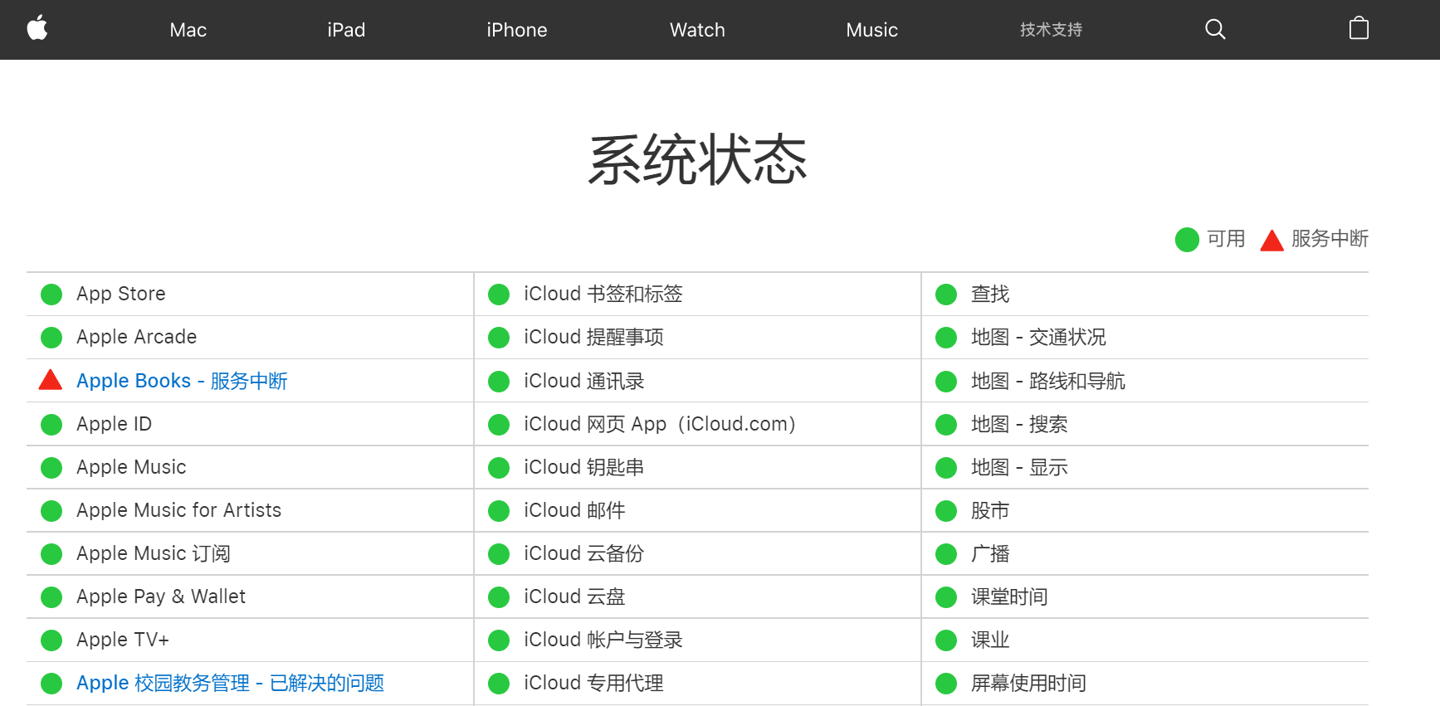
Task: Click the 系统状态 page heading
Action: pos(697,159)
